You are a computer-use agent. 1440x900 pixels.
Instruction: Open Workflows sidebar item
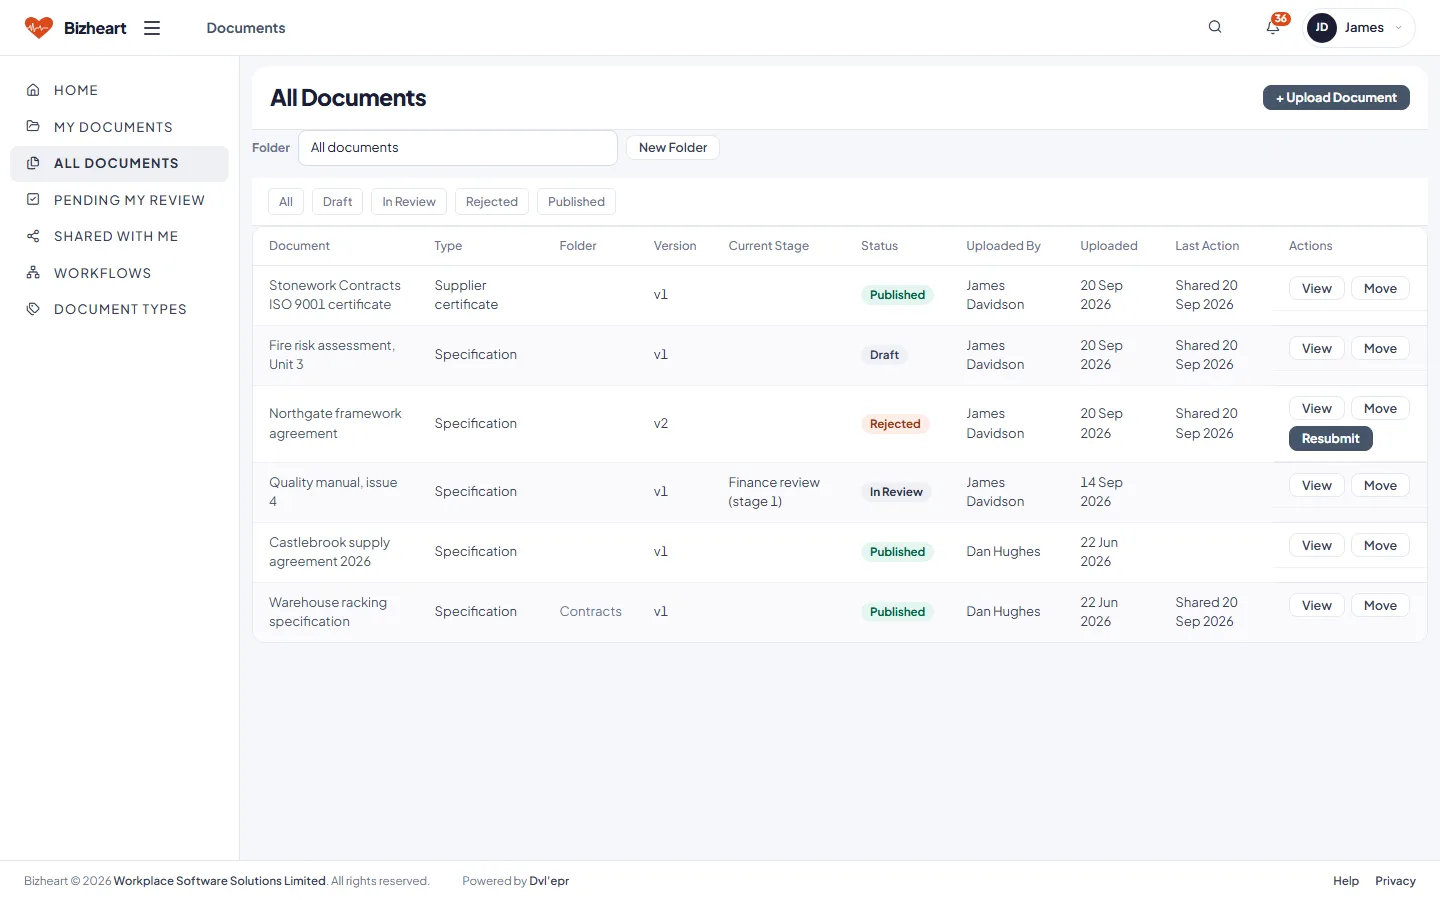click(119, 273)
